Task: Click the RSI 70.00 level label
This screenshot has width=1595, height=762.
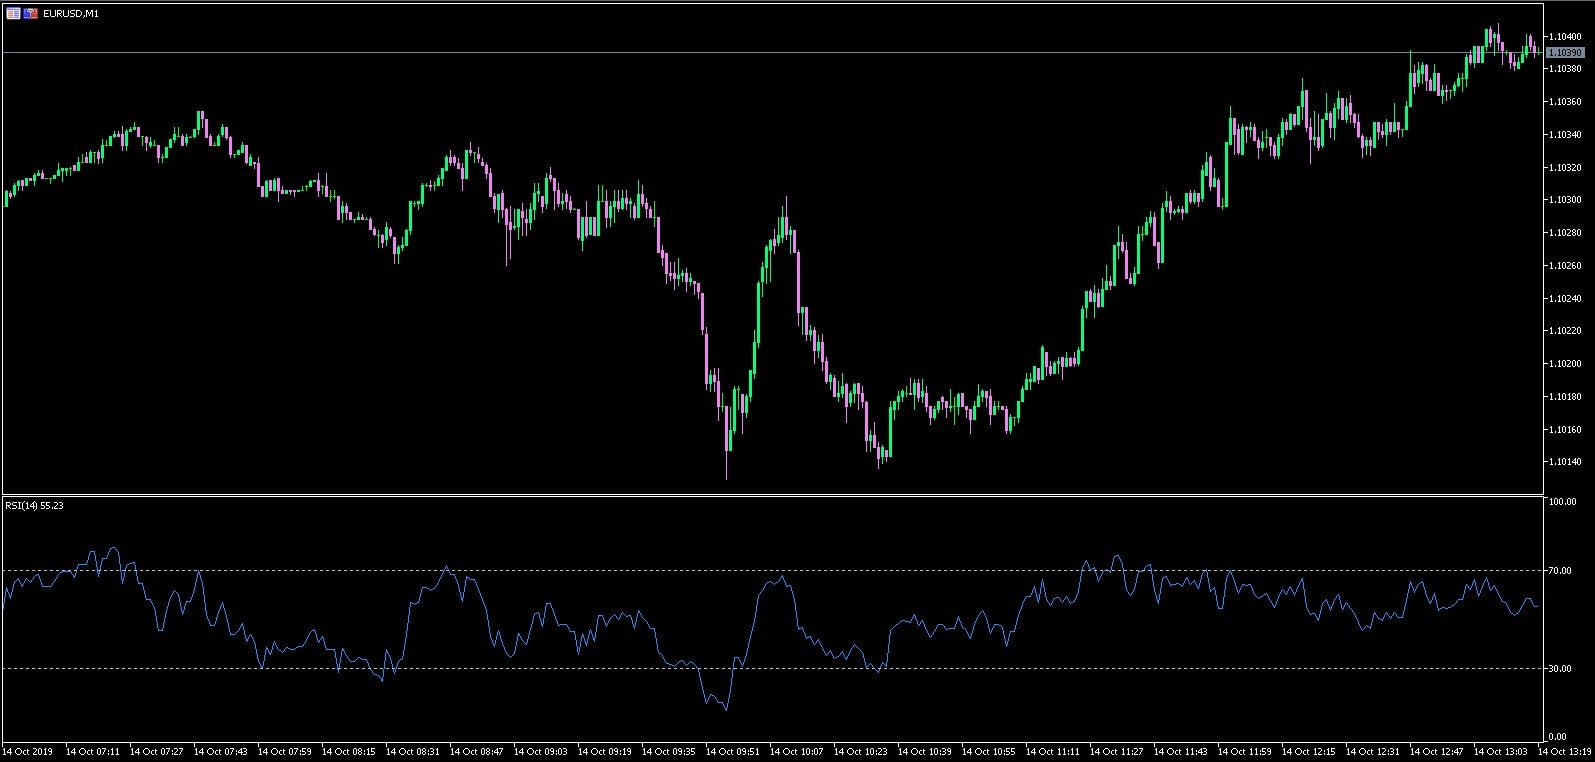Action: 1562,571
